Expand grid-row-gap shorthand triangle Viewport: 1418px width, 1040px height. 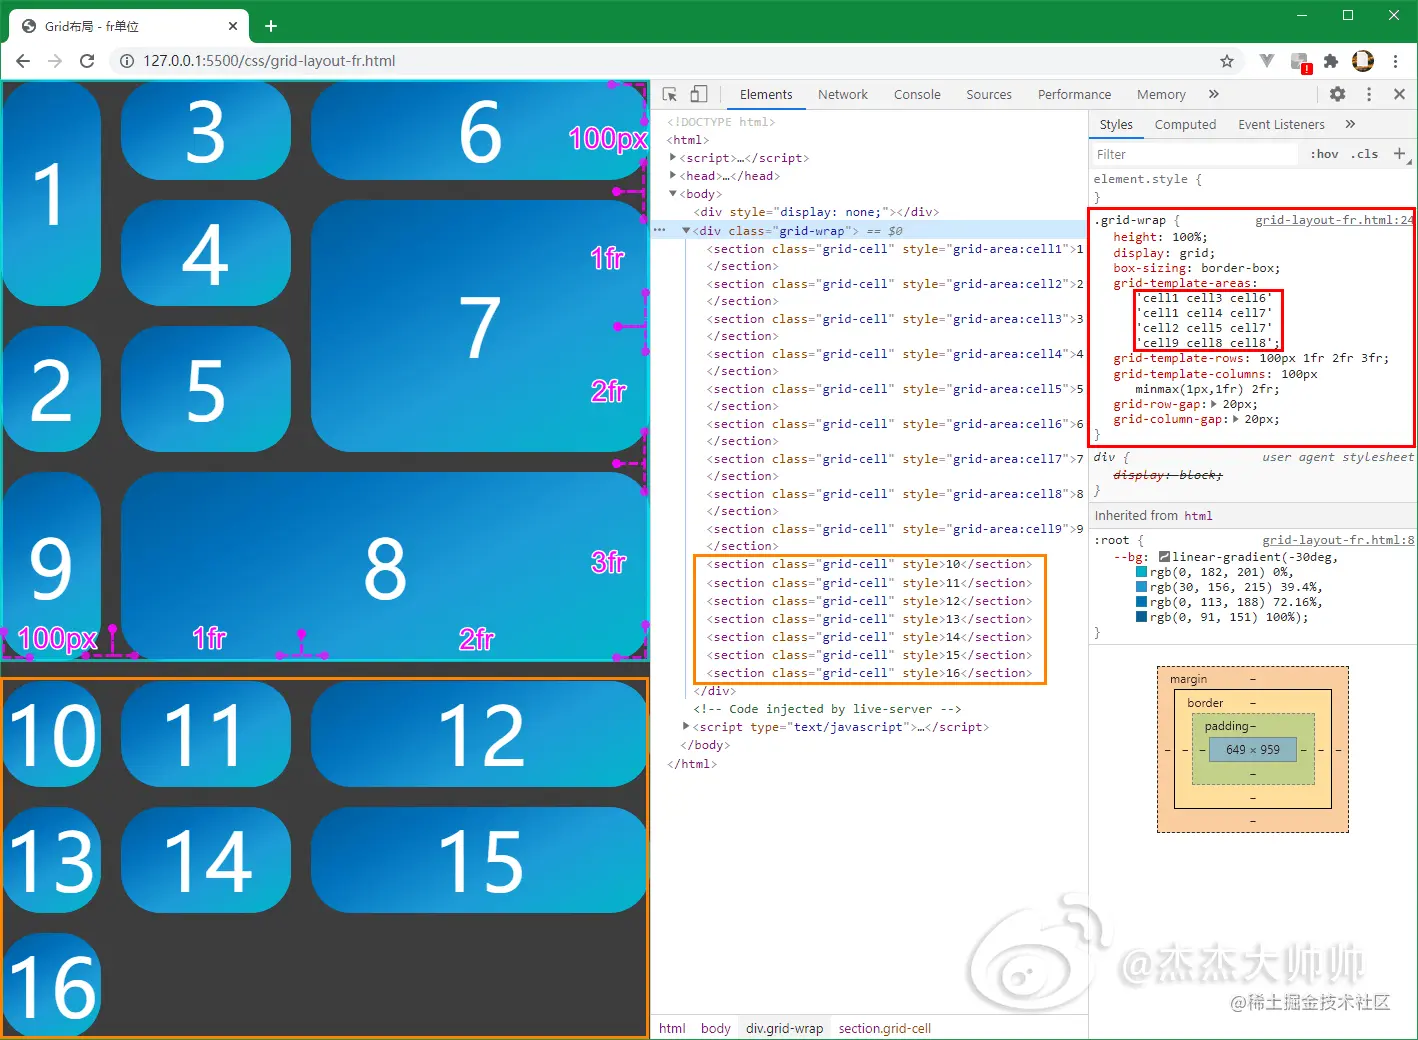(x=1215, y=404)
